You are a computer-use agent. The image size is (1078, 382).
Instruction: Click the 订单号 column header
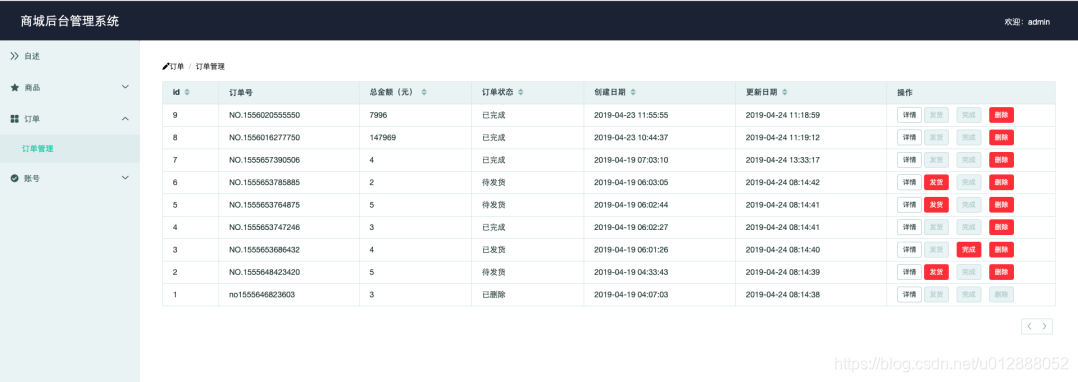(x=241, y=92)
